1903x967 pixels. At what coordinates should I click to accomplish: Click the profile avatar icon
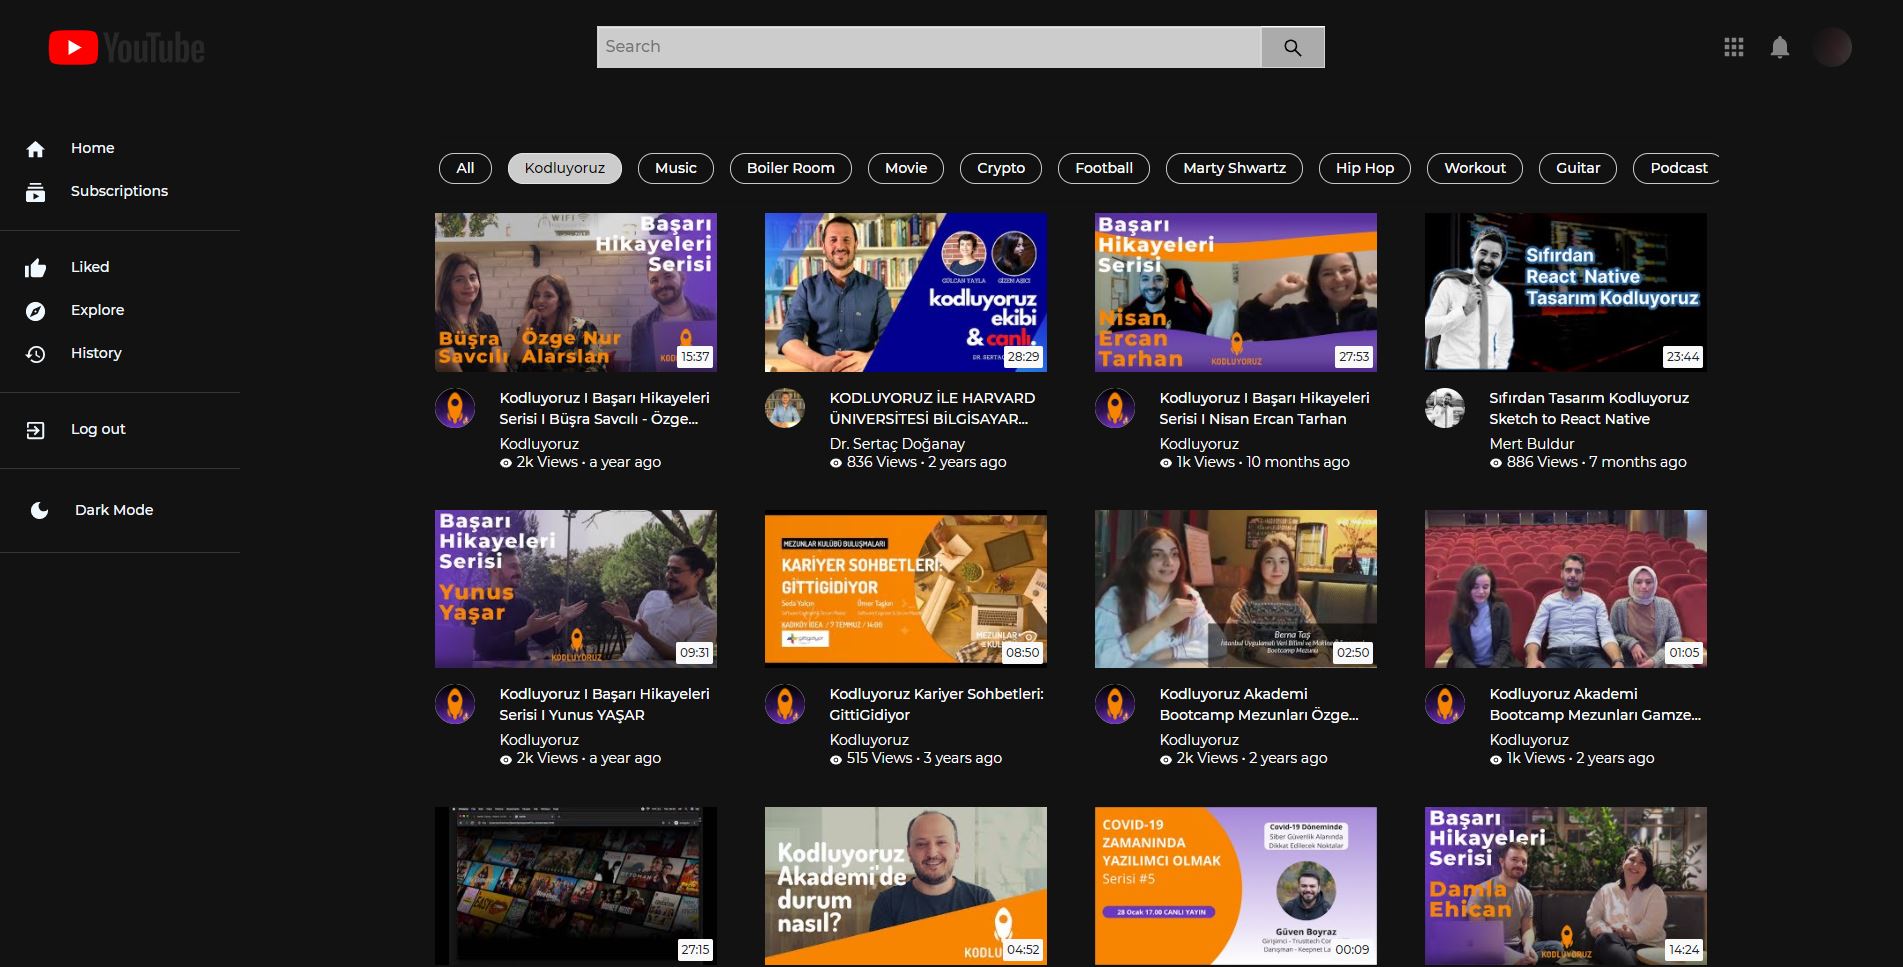click(x=1833, y=46)
